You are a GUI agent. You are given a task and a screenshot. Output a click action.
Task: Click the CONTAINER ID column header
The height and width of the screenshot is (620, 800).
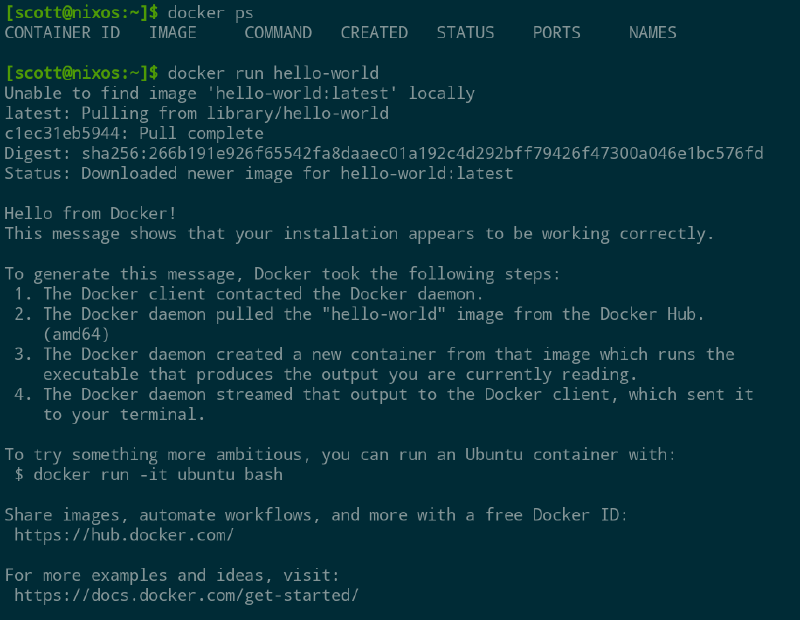(62, 33)
